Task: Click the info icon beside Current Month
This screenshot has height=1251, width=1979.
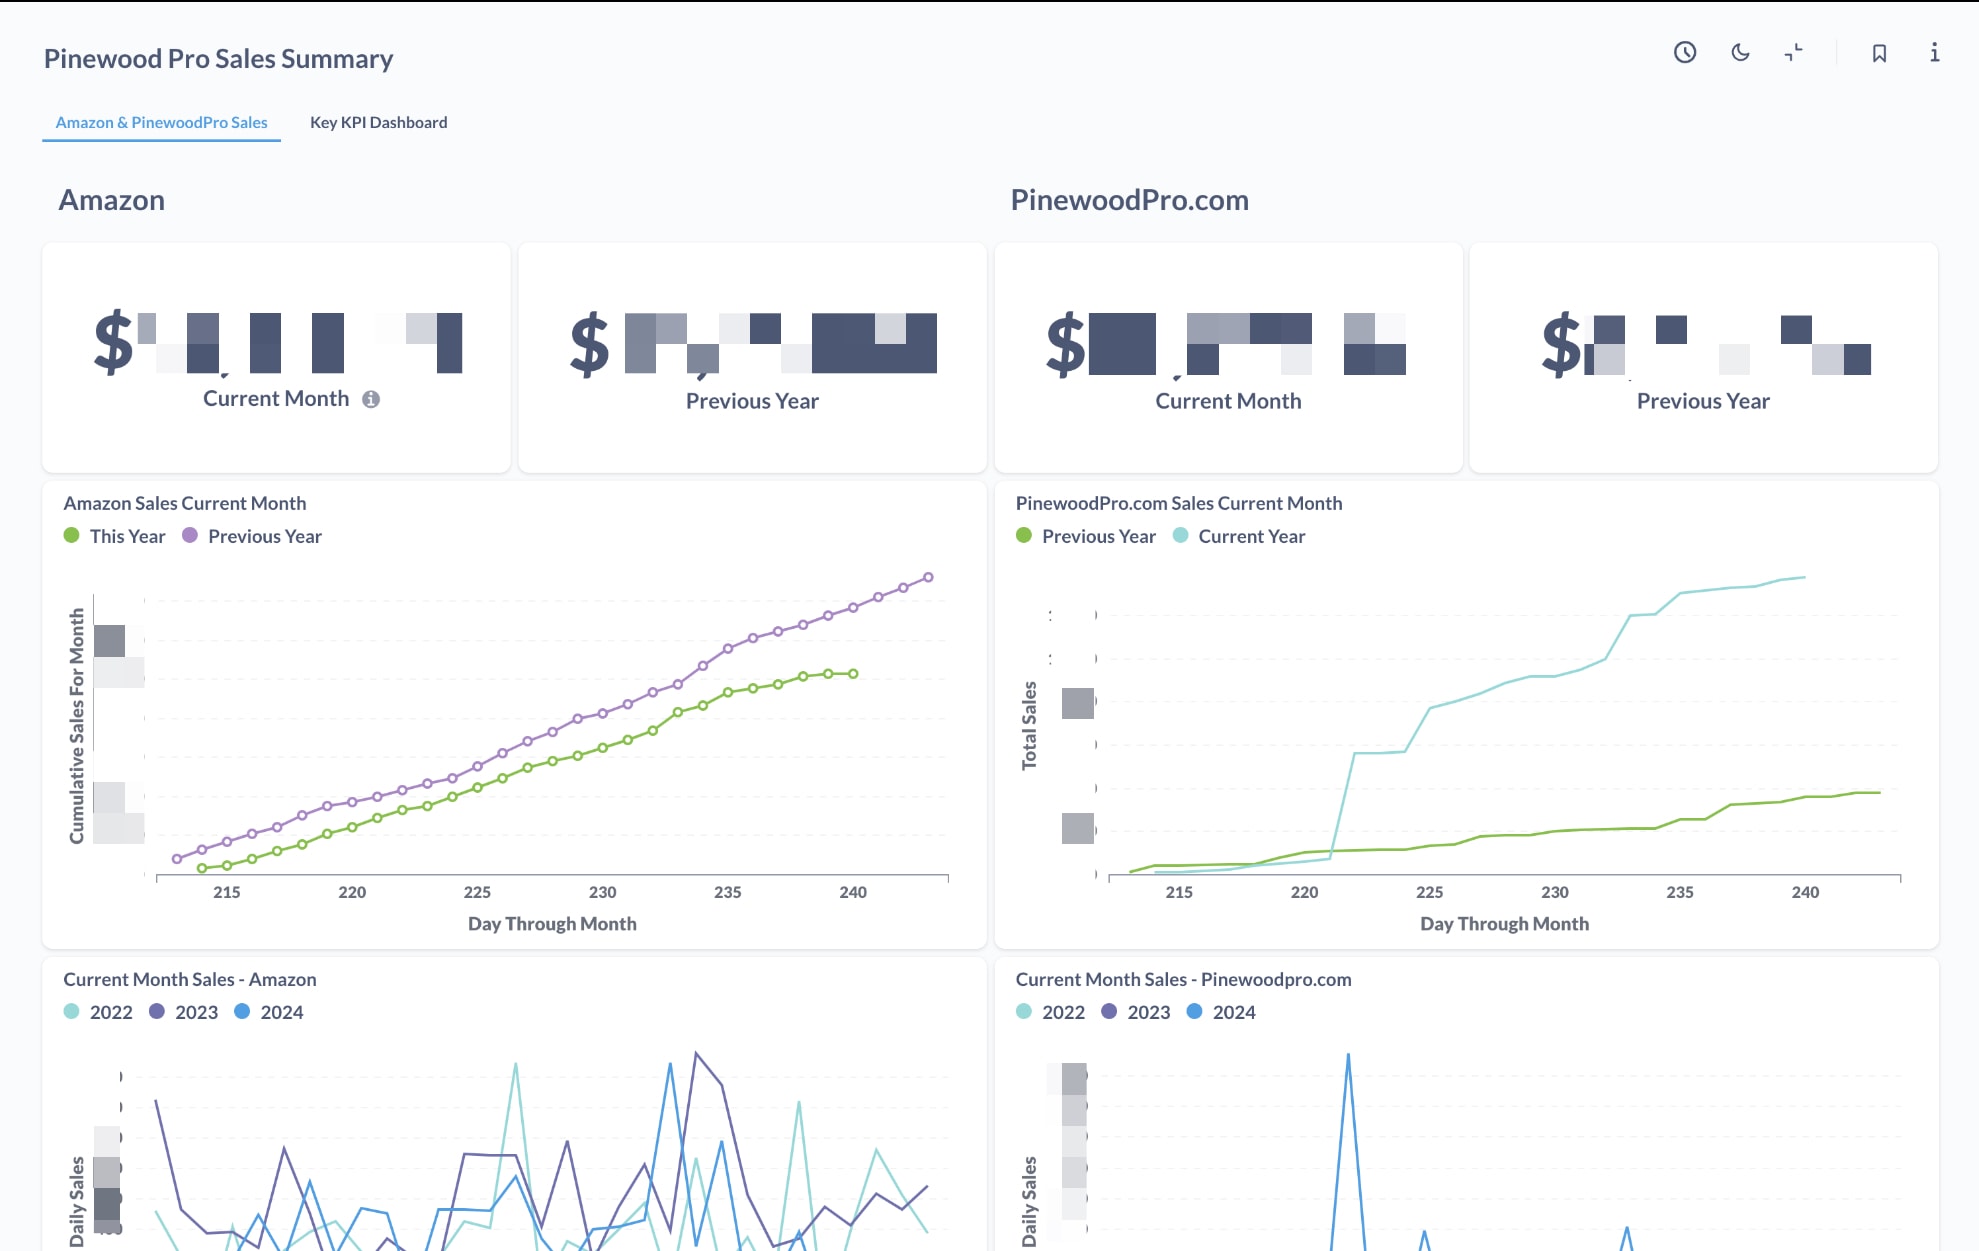Action: point(371,399)
